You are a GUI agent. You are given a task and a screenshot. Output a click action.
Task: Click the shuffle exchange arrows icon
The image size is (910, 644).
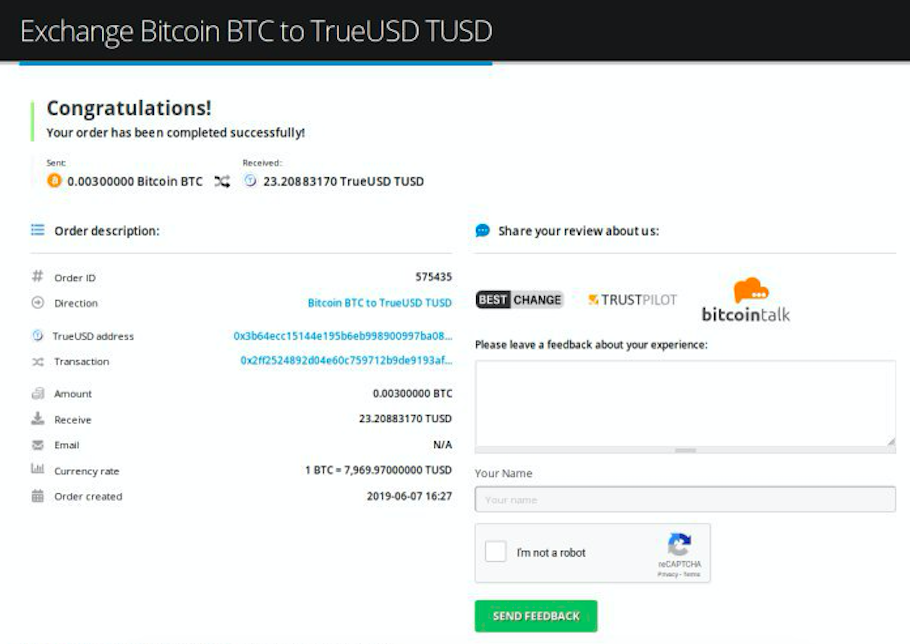click(222, 182)
